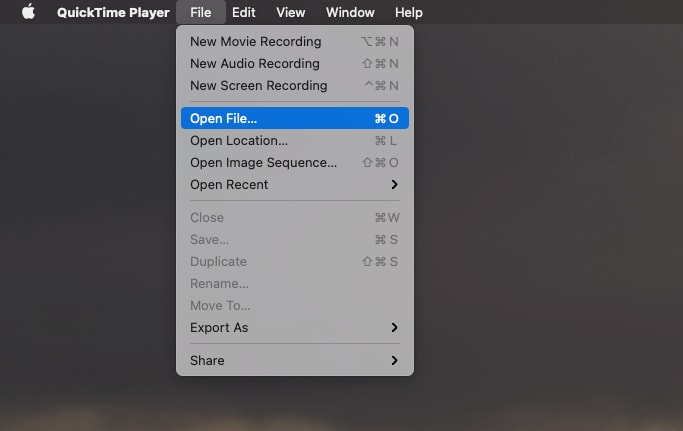Choose New Movie Recording

click(295, 41)
